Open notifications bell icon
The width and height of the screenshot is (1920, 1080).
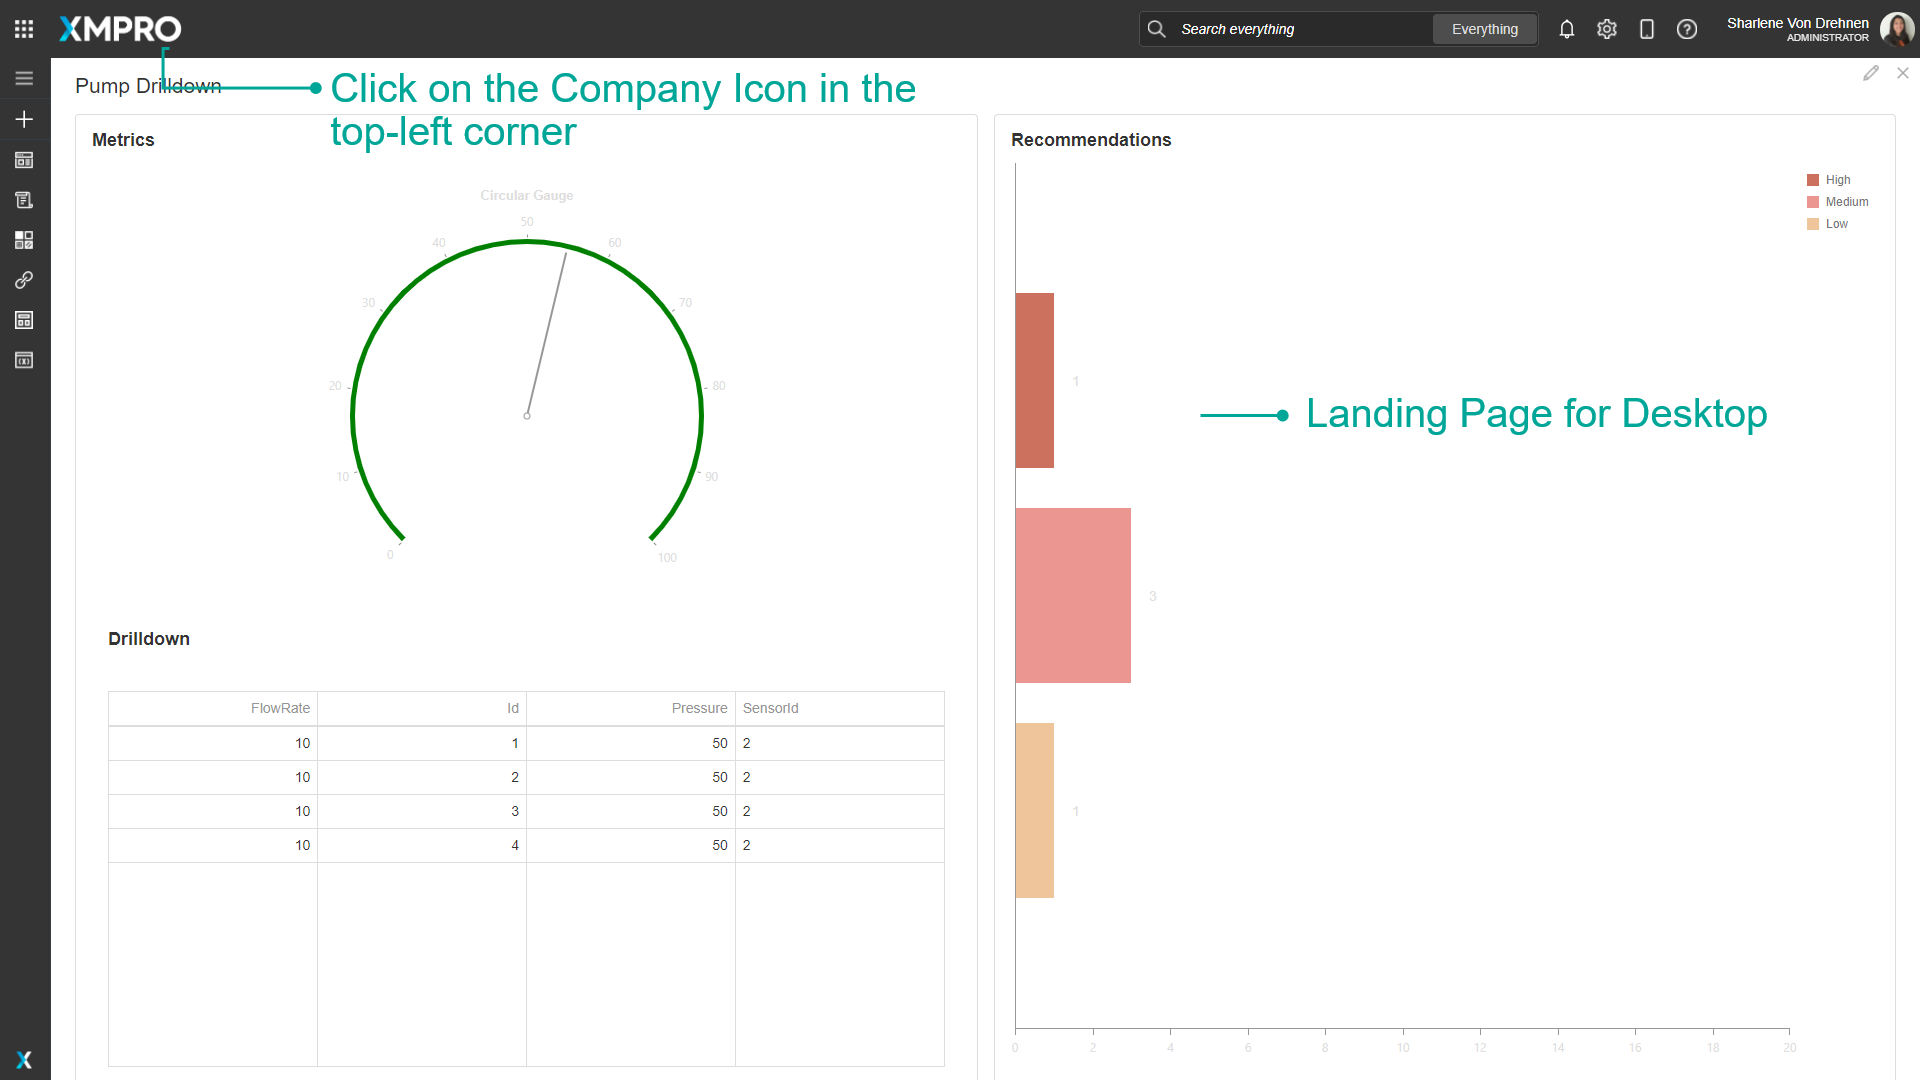(x=1566, y=29)
